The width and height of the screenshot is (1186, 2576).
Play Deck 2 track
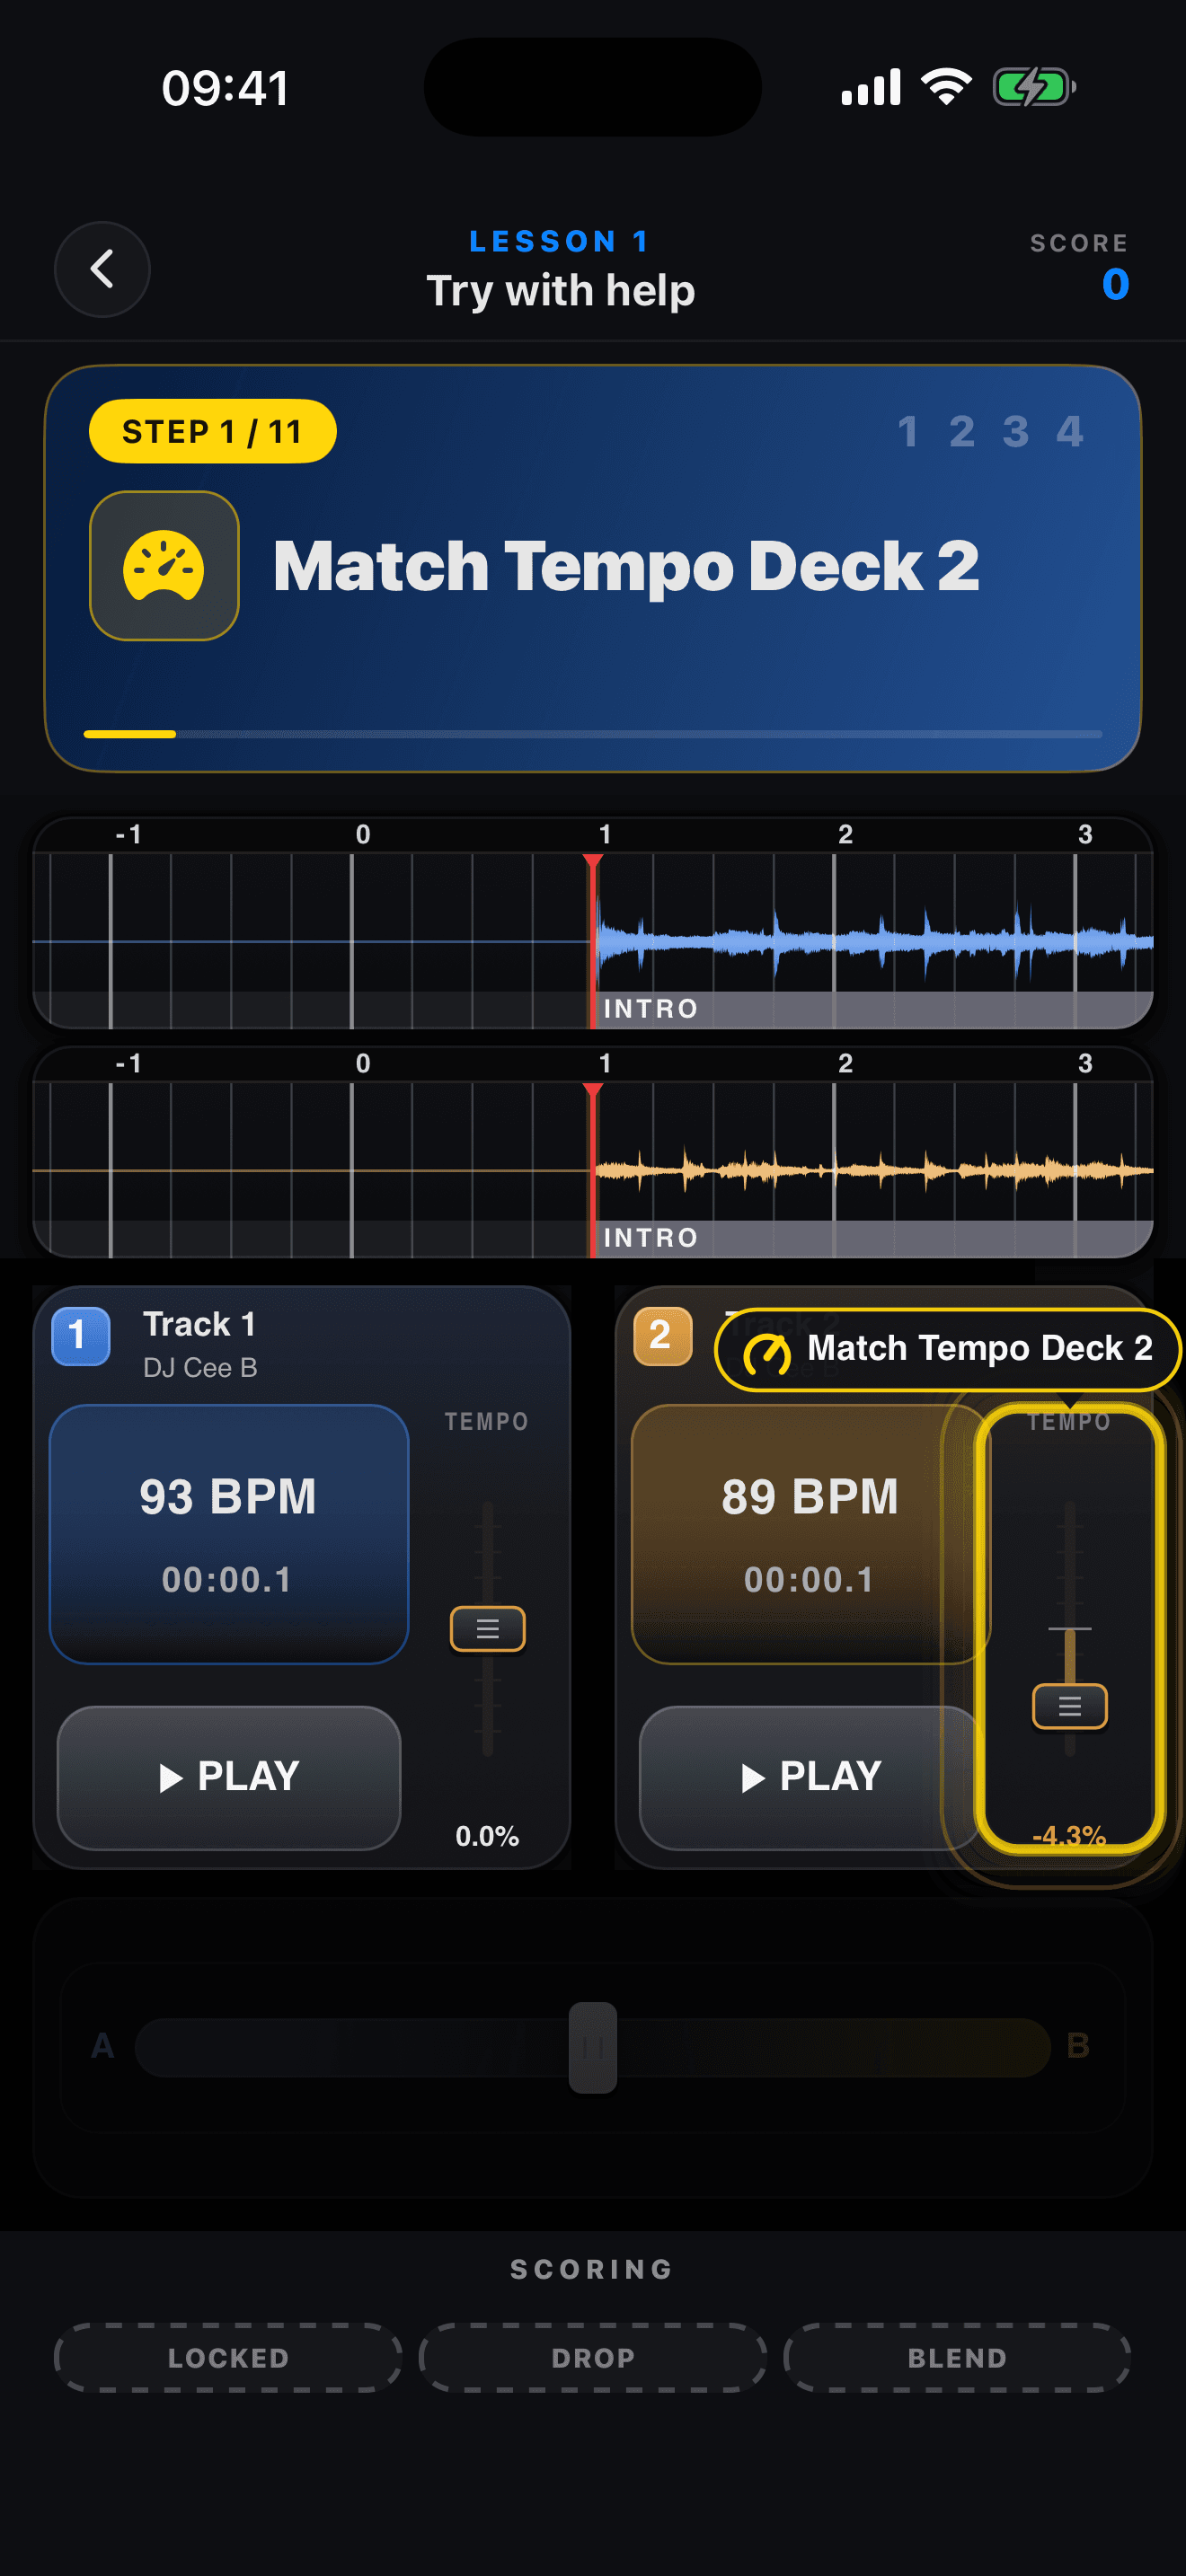tap(810, 1777)
